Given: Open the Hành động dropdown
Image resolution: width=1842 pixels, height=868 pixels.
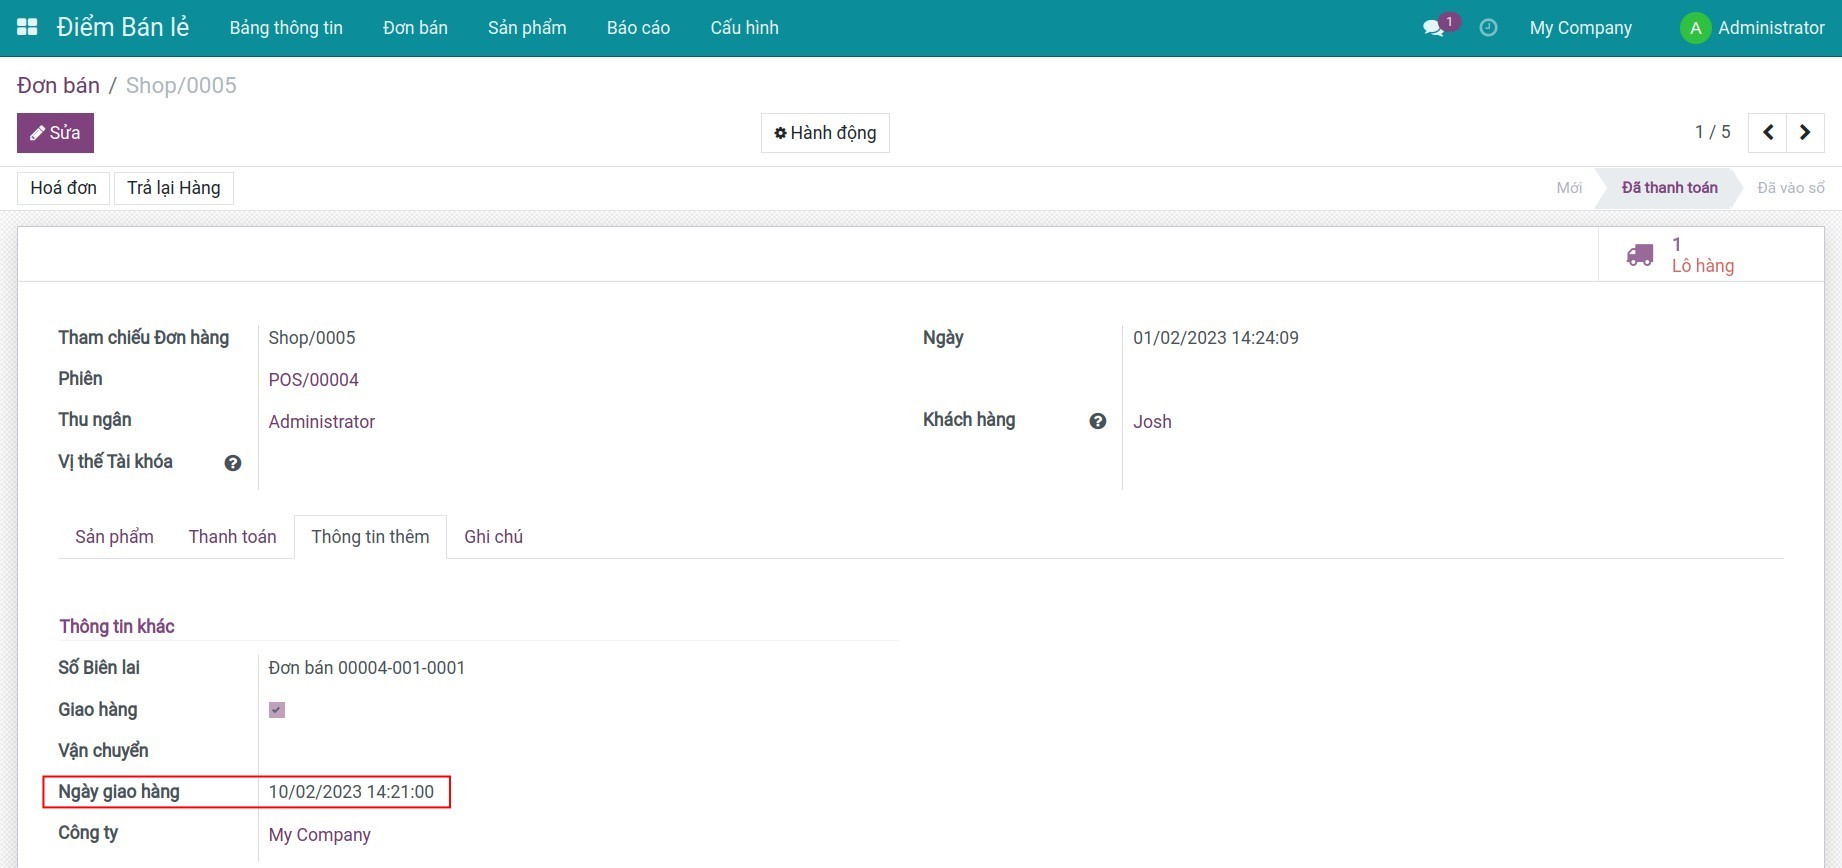Looking at the screenshot, I should (x=825, y=133).
